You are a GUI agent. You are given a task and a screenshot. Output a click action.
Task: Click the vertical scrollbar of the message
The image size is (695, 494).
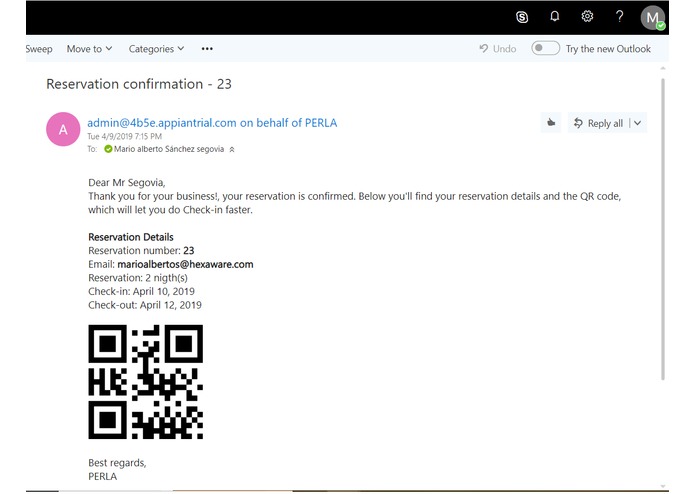click(663, 229)
